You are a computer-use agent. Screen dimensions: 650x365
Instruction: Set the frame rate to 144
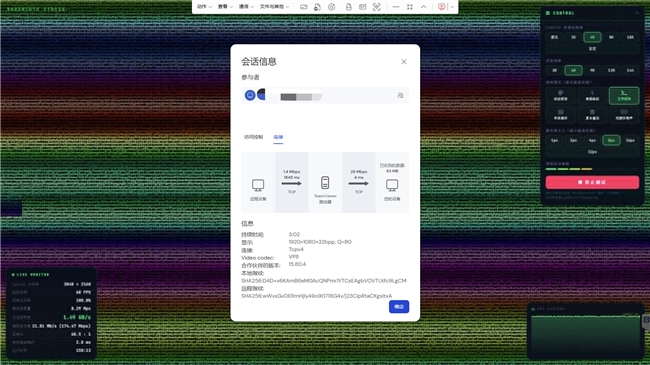[x=630, y=71]
